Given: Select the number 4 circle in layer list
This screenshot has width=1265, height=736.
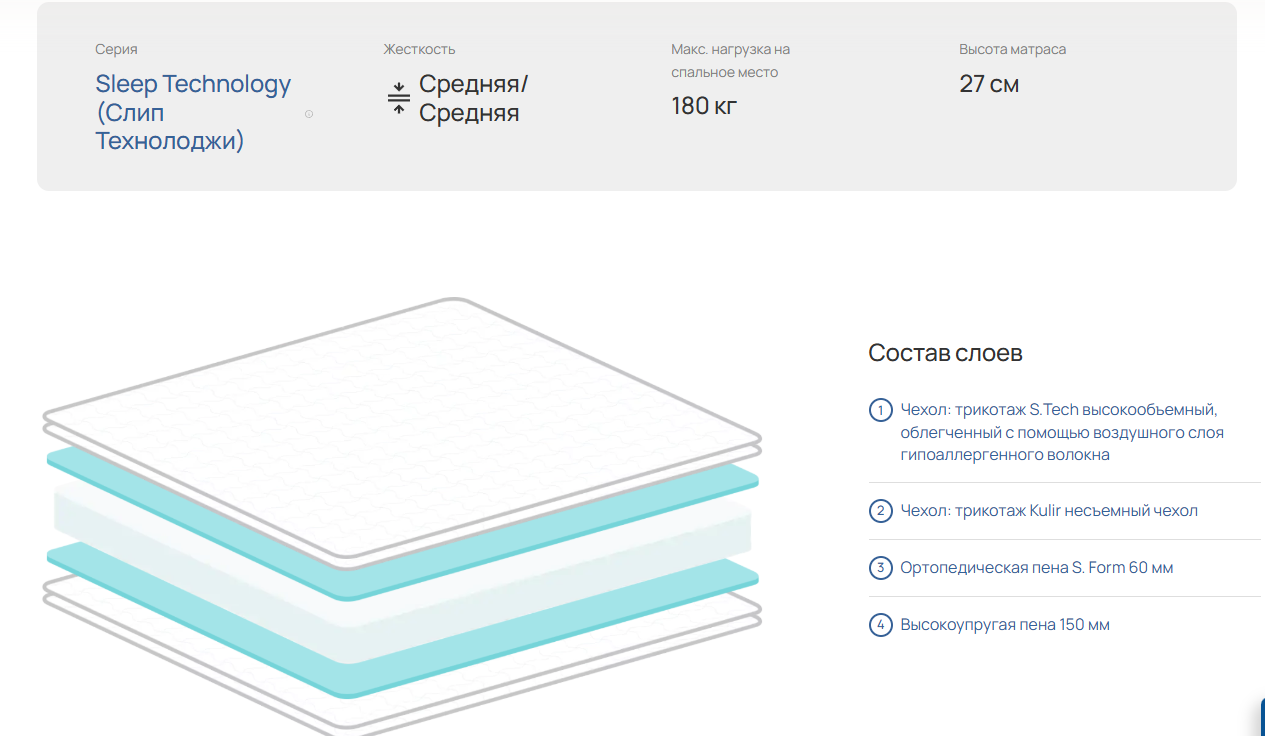Looking at the screenshot, I should click(881, 625).
